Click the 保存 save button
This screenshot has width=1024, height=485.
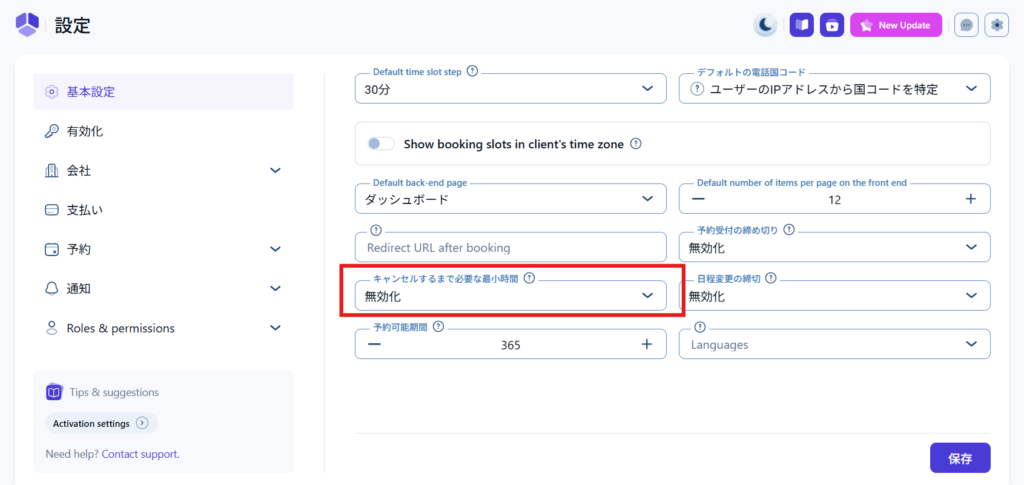959,458
